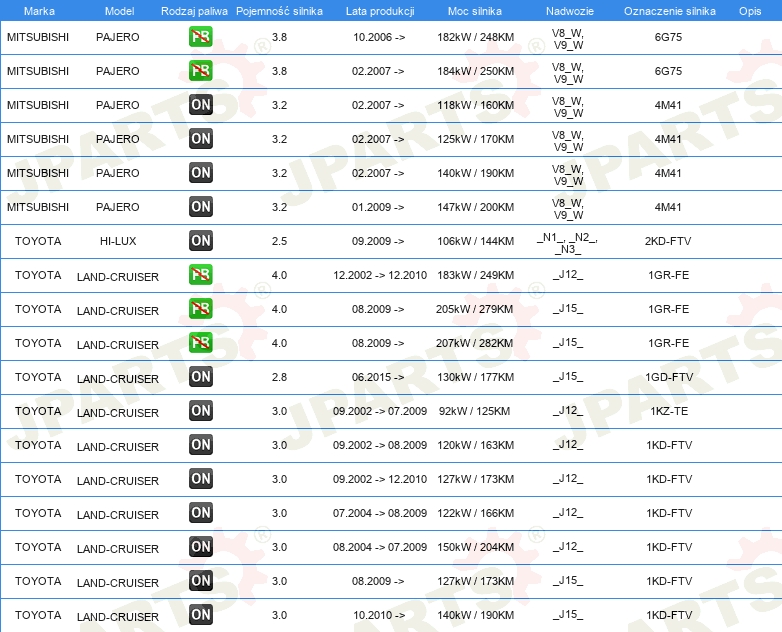Click the petrol icon in Land-Cruiser 207kW row
The width and height of the screenshot is (782, 632).
pyautogui.click(x=200, y=342)
